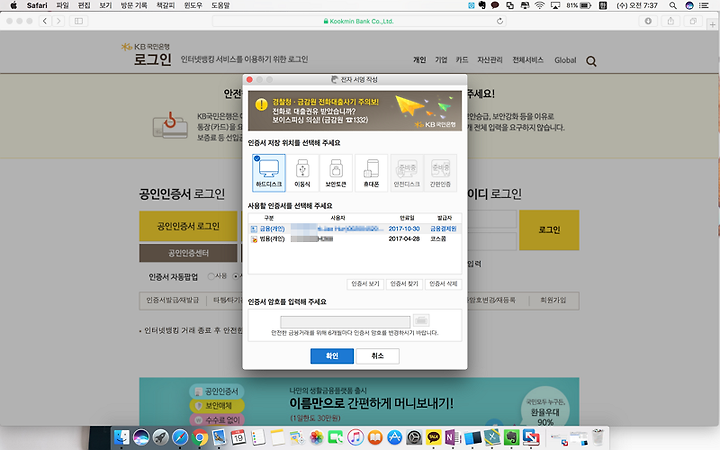This screenshot has width=720, height=450.
Task: Click Safari's back arrow button
Action: click(45, 21)
